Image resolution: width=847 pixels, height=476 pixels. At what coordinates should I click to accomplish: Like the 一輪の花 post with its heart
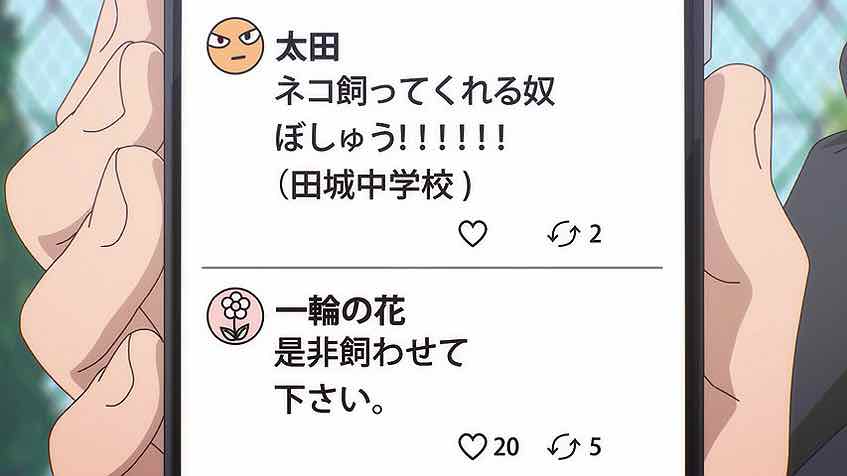tap(473, 447)
